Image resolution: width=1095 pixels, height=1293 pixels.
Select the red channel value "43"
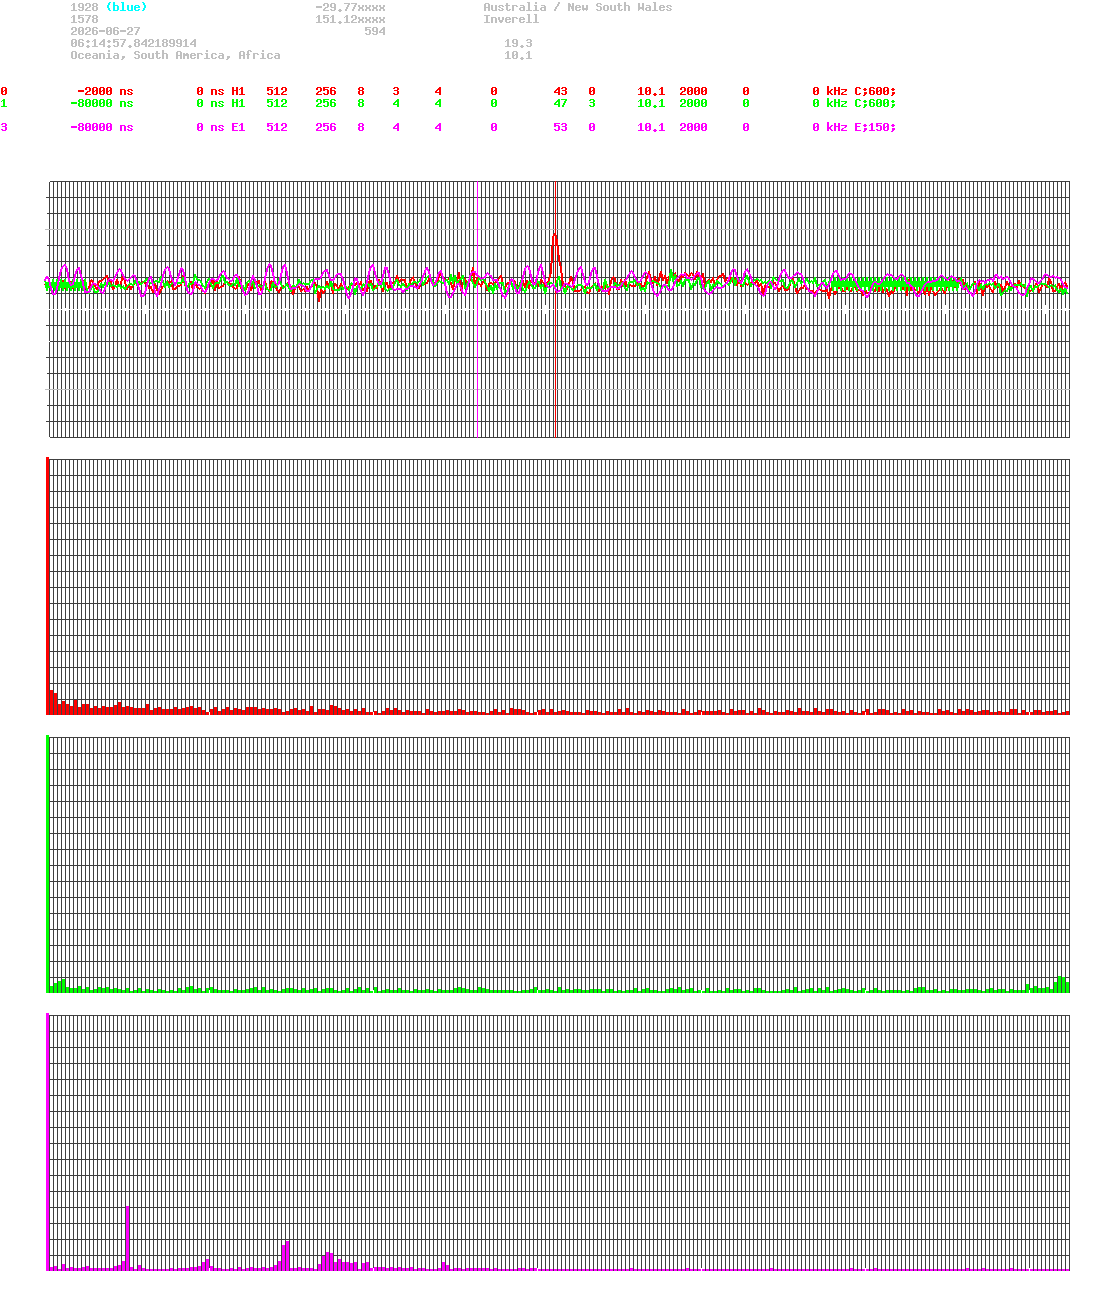tap(560, 91)
